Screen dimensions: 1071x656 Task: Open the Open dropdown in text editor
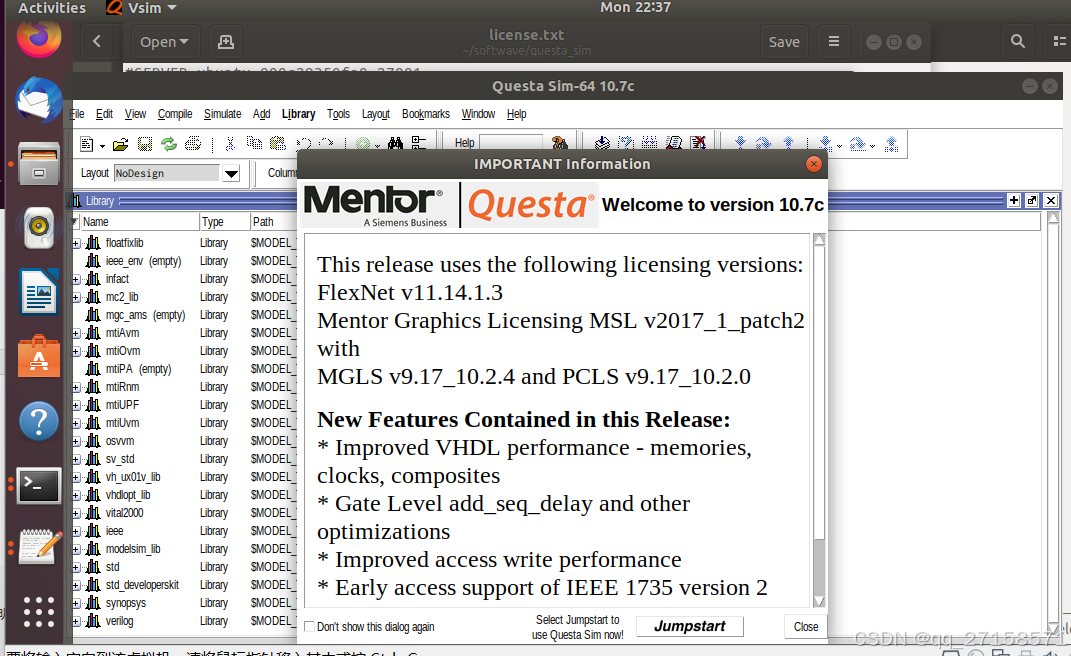point(165,42)
